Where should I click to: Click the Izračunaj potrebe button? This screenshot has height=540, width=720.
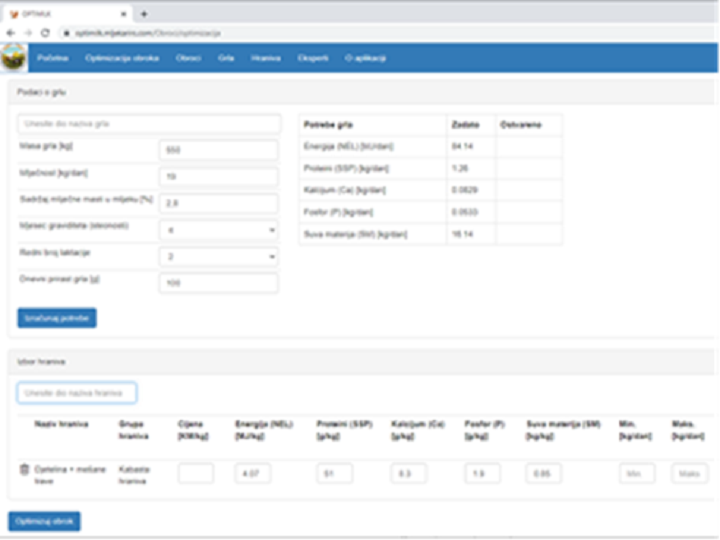[x=57, y=318]
